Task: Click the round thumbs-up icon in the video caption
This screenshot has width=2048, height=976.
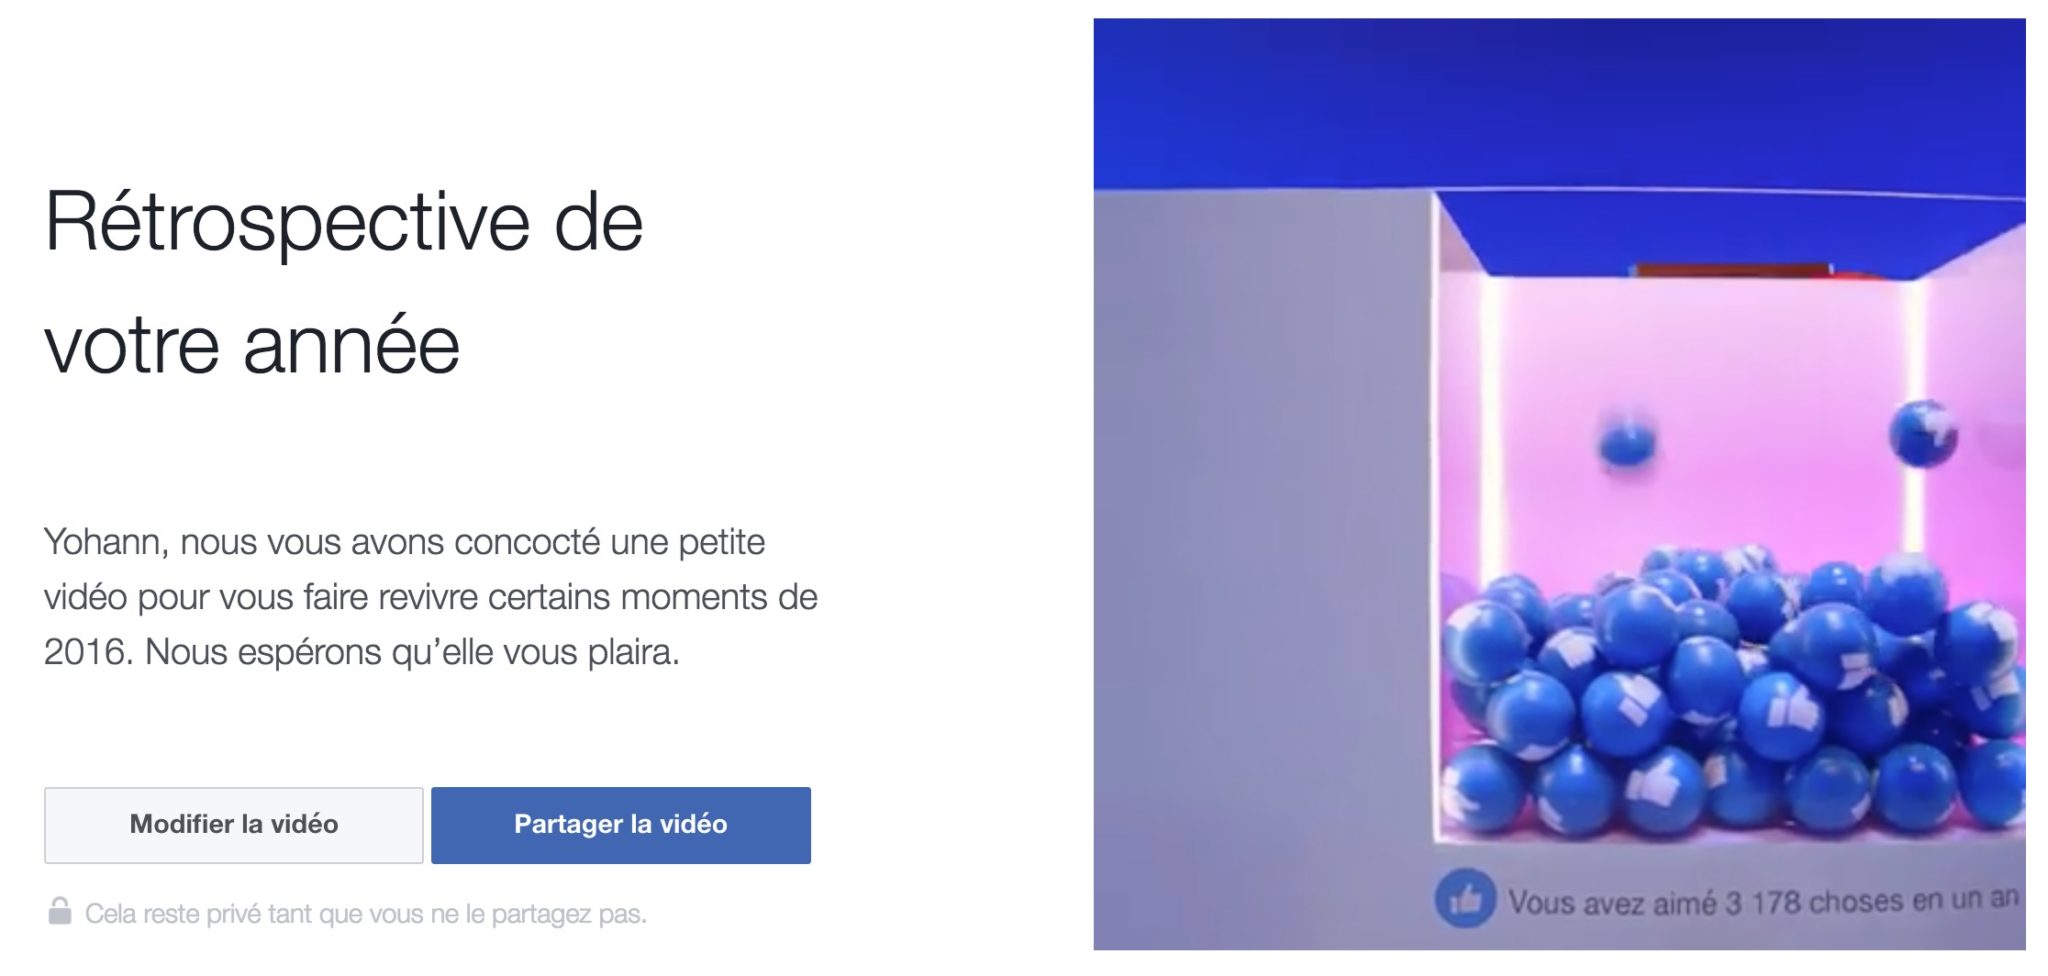Action: click(1465, 899)
